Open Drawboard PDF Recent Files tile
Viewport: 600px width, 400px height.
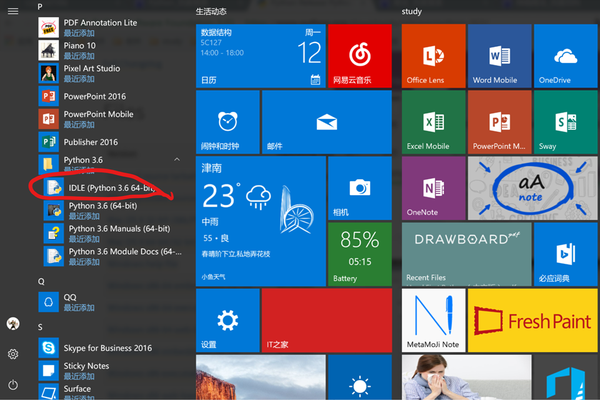466,254
